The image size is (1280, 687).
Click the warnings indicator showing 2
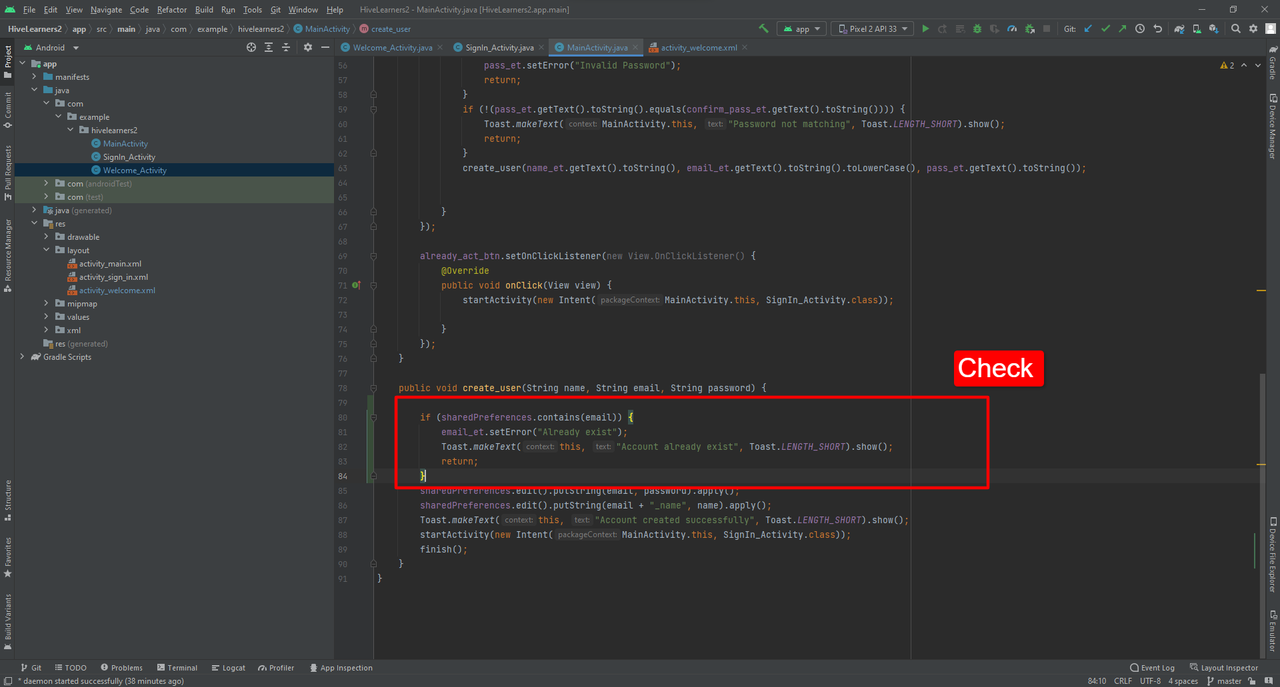[x=1227, y=65]
